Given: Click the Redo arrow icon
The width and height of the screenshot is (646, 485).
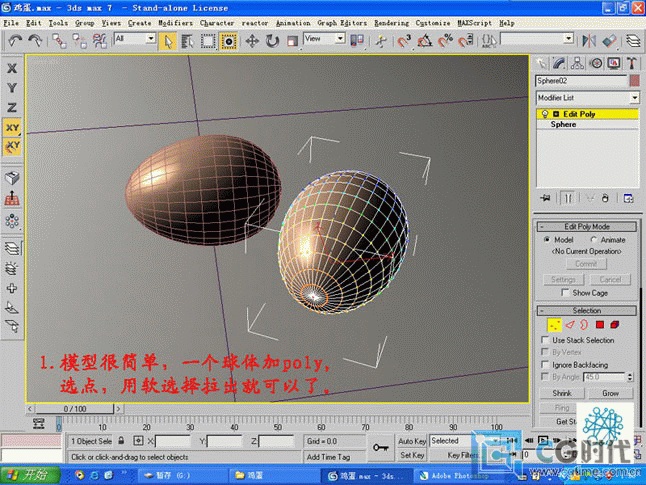Looking at the screenshot, I should tap(35, 41).
